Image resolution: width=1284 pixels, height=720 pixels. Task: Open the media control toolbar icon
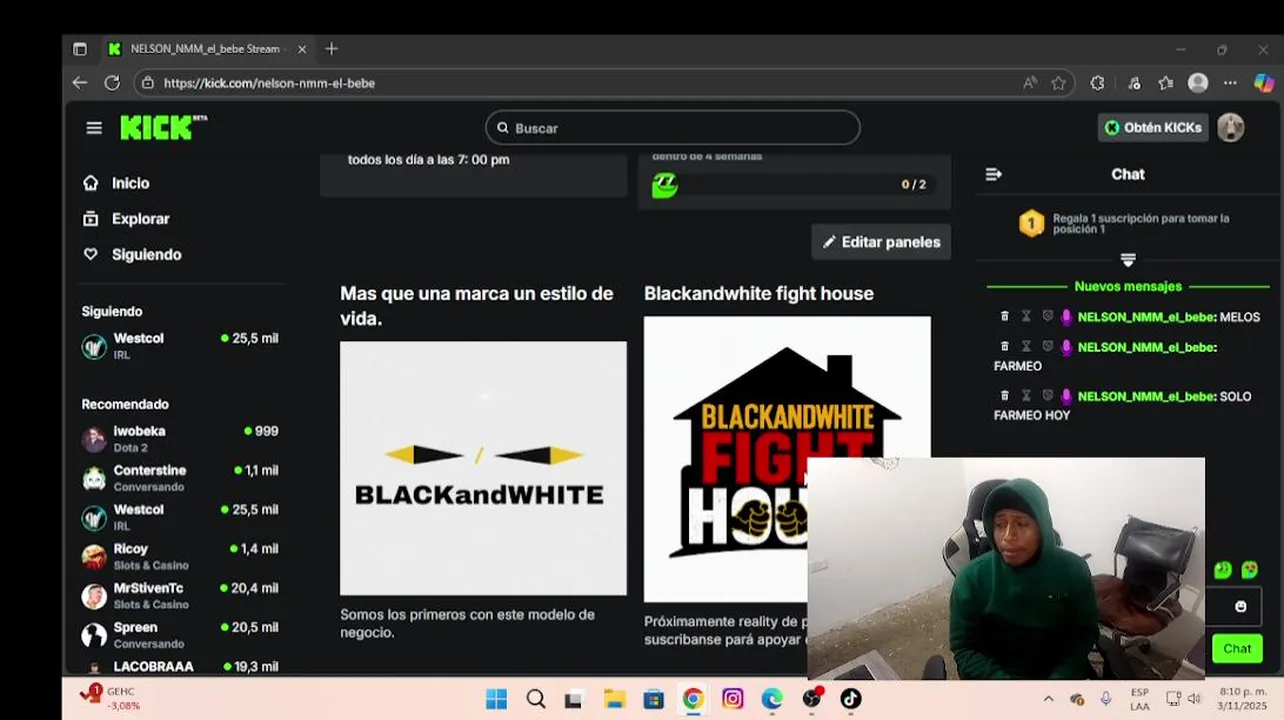1134,83
